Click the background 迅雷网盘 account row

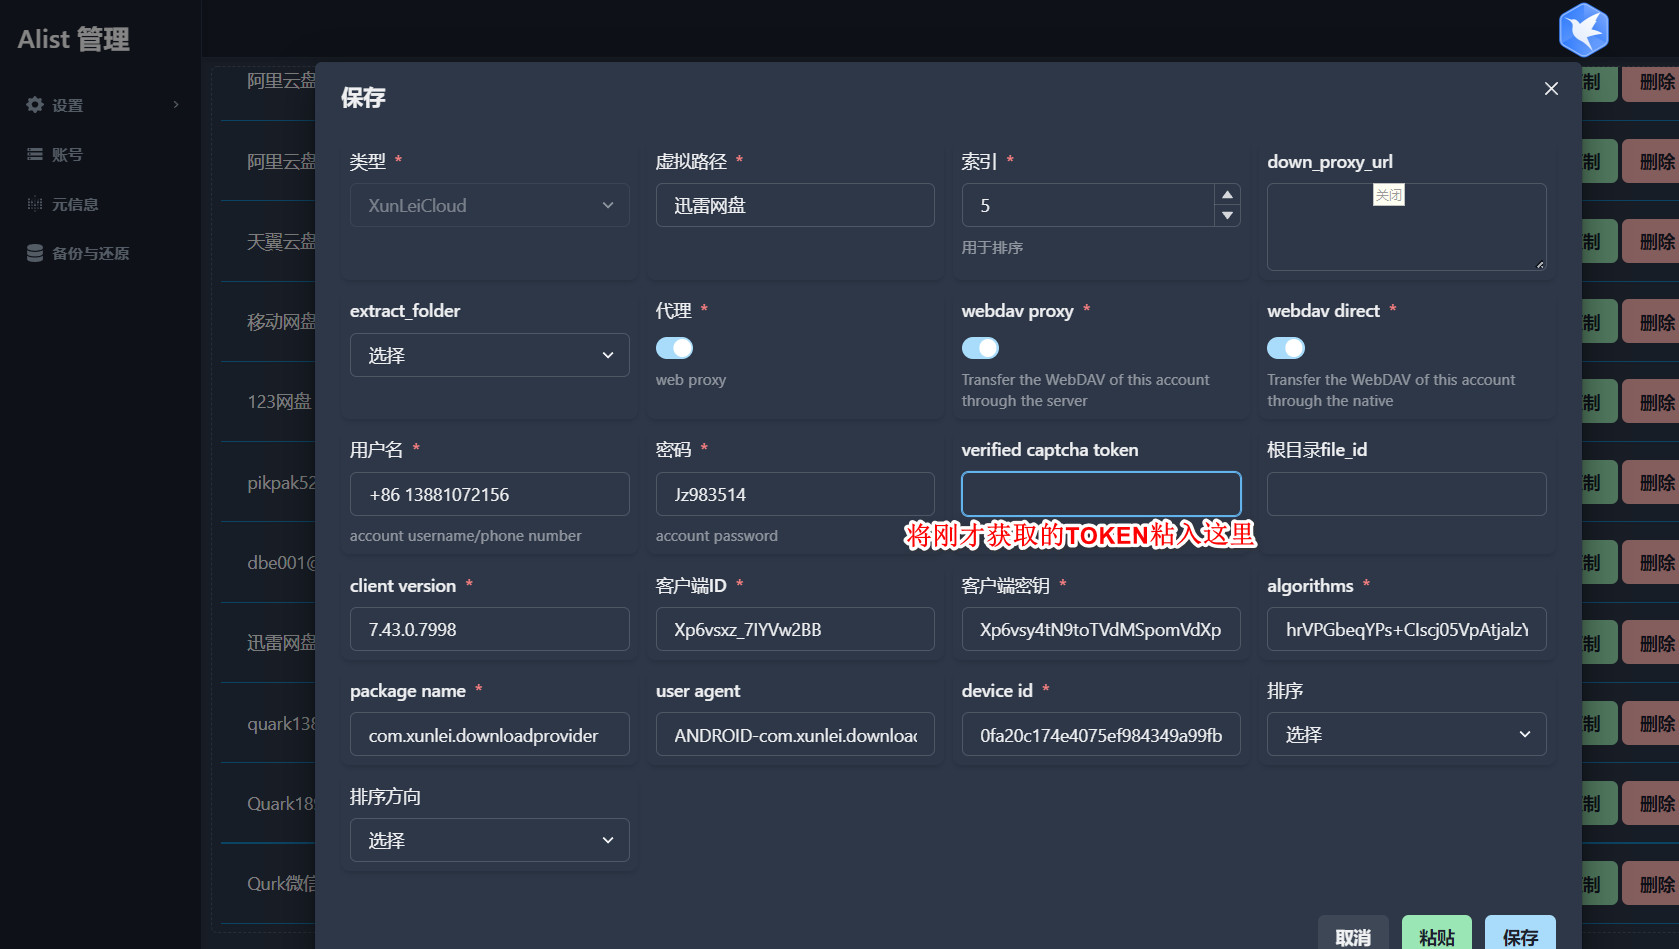click(x=281, y=643)
